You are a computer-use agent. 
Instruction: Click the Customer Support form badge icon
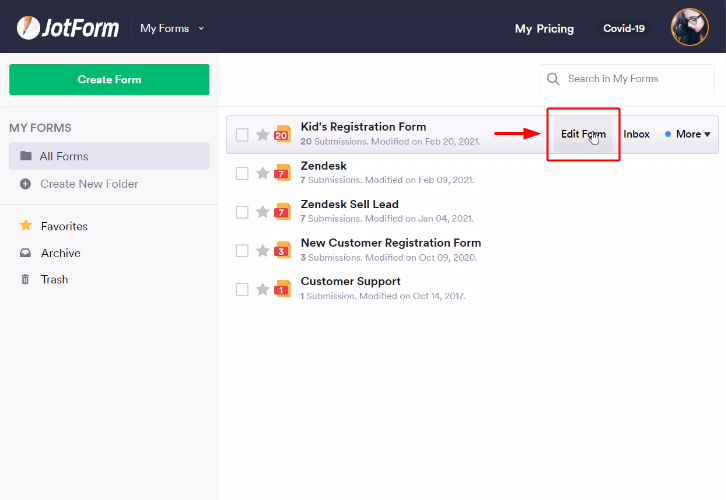pyautogui.click(x=282, y=288)
